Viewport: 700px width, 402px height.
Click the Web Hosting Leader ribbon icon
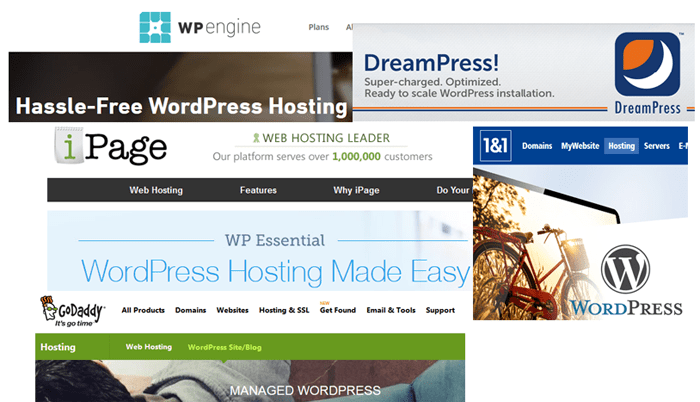256,138
